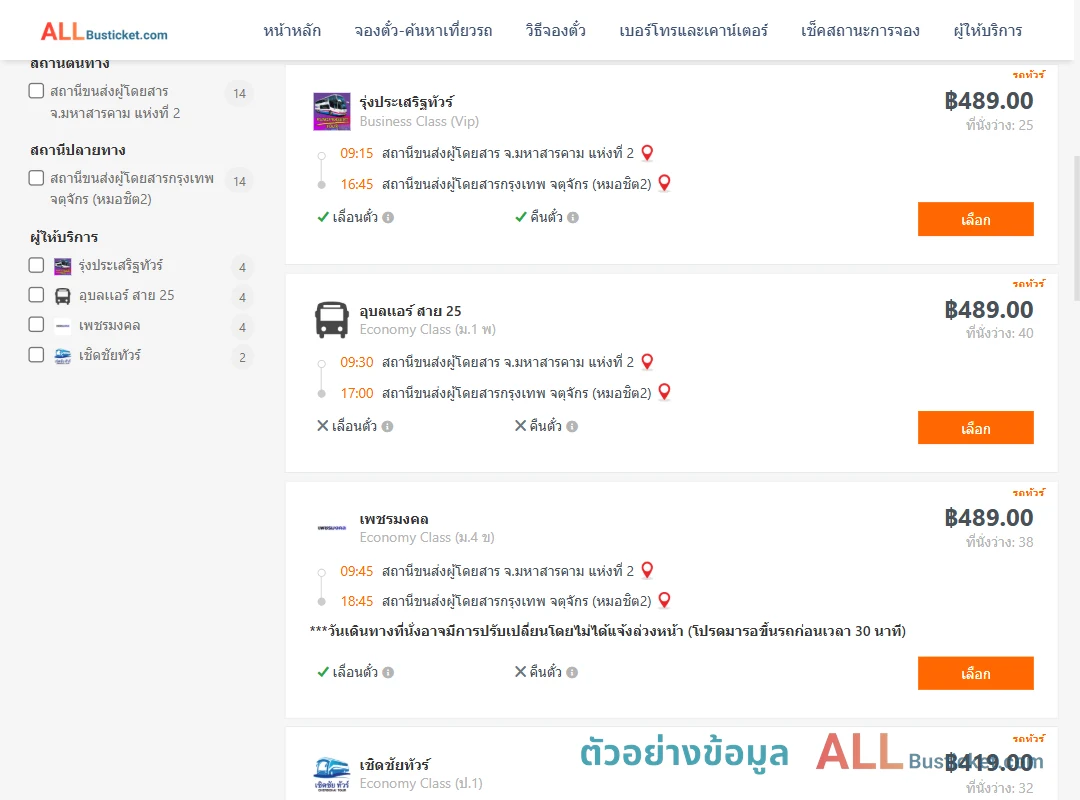This screenshot has width=1080, height=800.
Task: Click map pin next to 09:30 departure station
Action: click(647, 361)
